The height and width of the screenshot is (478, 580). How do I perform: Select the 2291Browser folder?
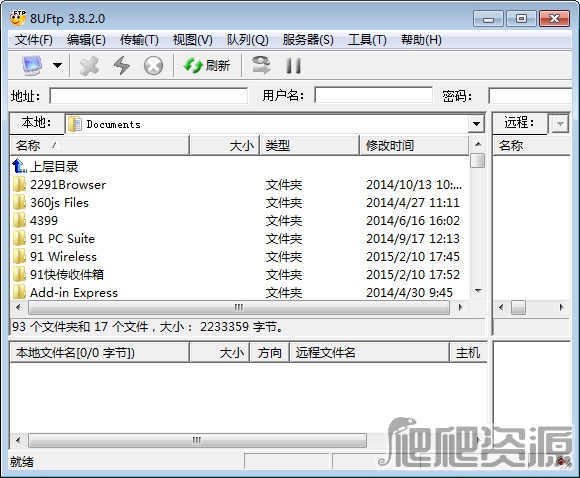[68, 185]
